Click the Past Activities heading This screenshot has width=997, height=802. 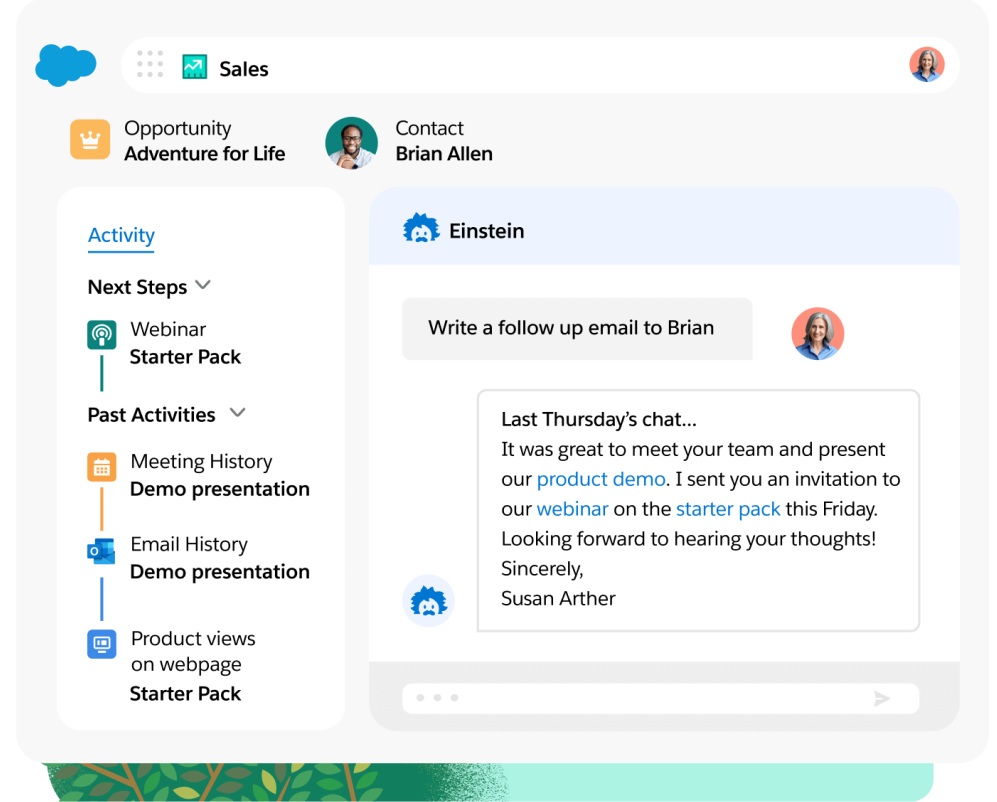tap(151, 415)
